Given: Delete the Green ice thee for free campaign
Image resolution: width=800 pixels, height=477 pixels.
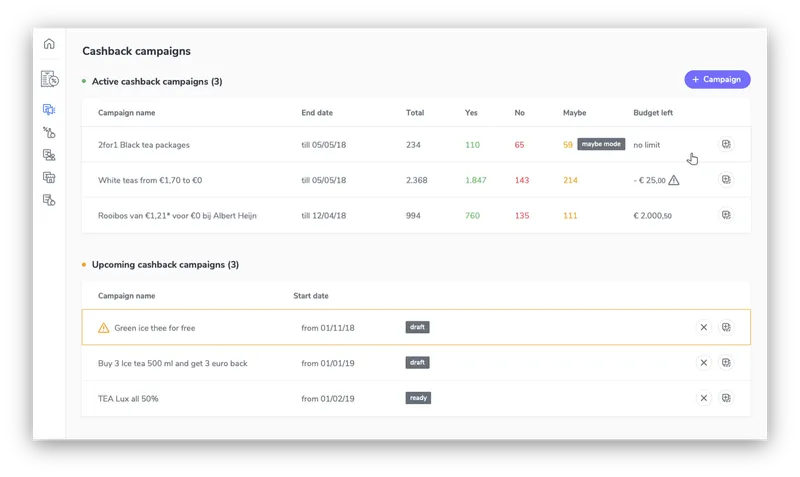Looking at the screenshot, I should click(x=704, y=327).
